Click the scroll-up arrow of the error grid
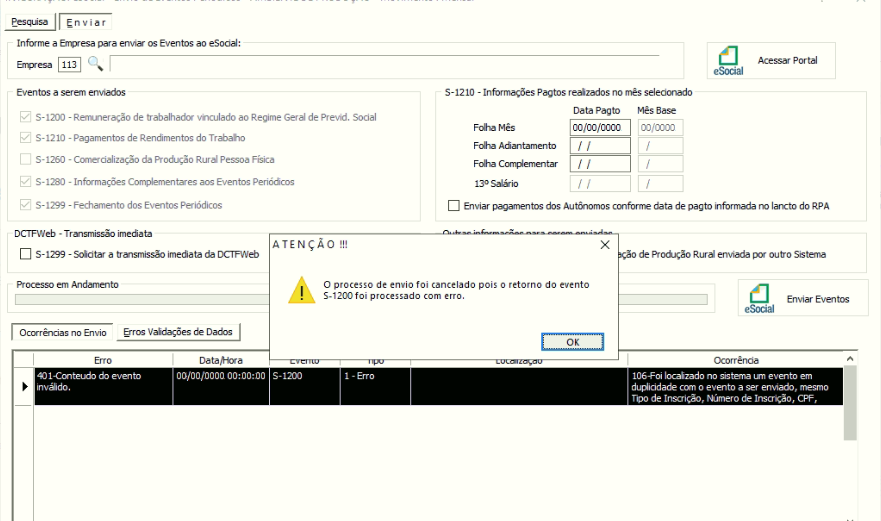This screenshot has width=881, height=521. click(x=850, y=359)
